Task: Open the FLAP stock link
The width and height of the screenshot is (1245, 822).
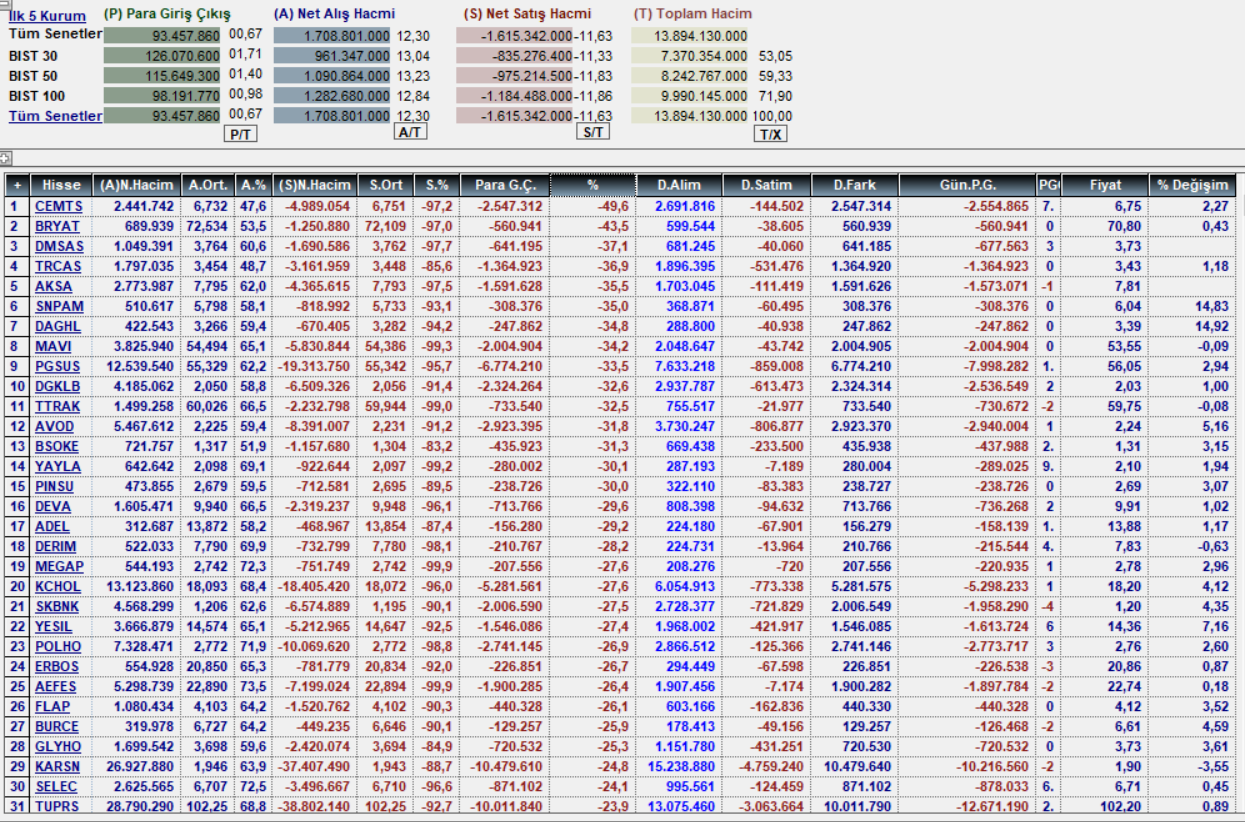Action: click(x=52, y=706)
